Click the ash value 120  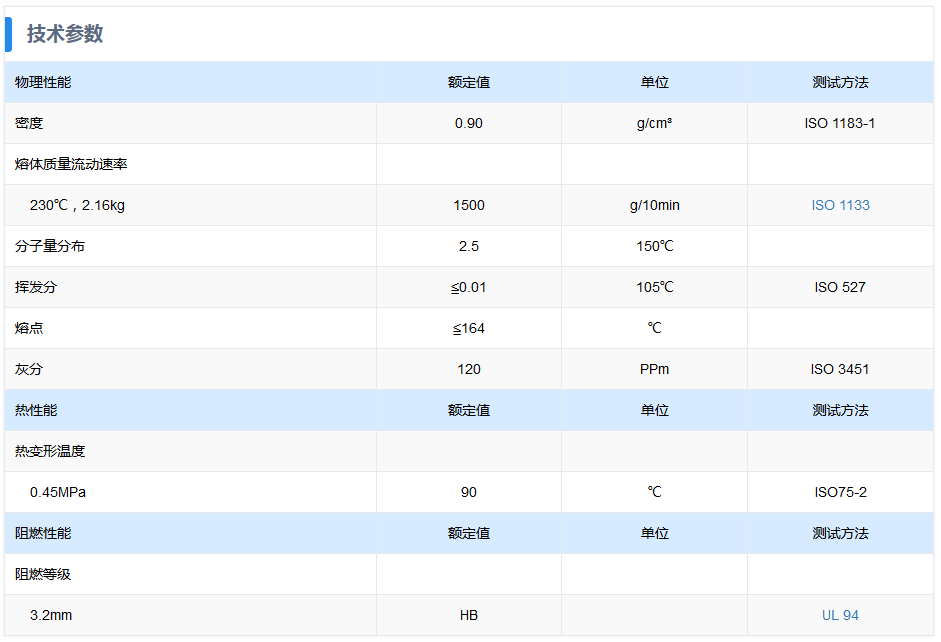coord(469,369)
